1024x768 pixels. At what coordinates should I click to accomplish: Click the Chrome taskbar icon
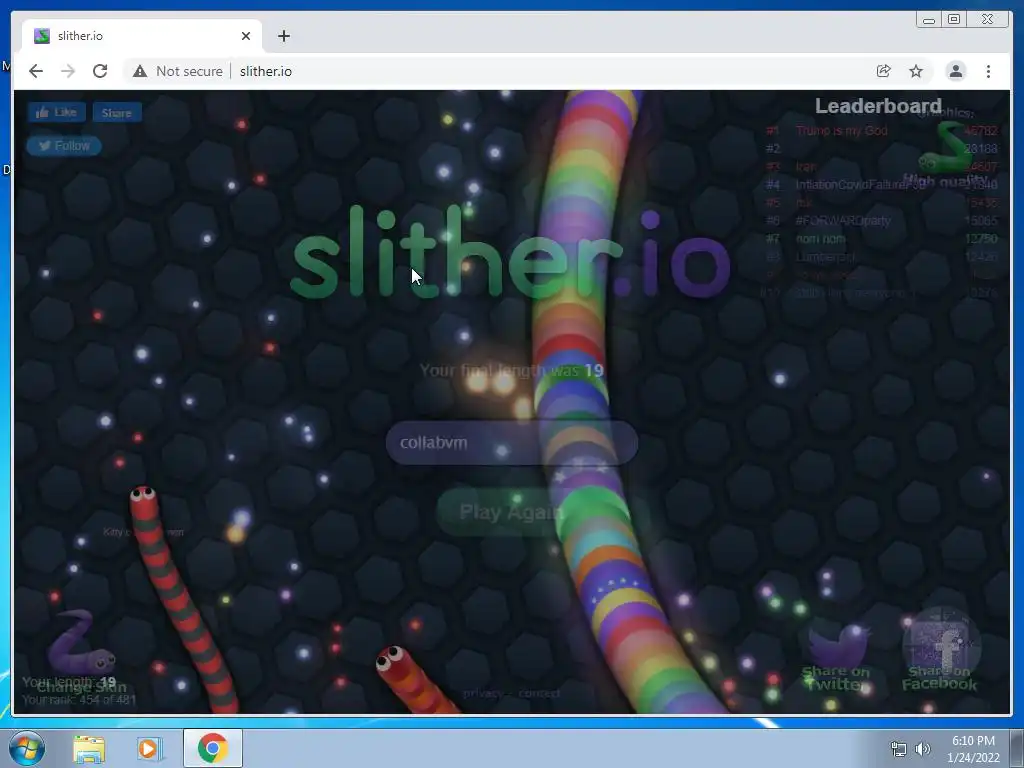click(x=213, y=748)
